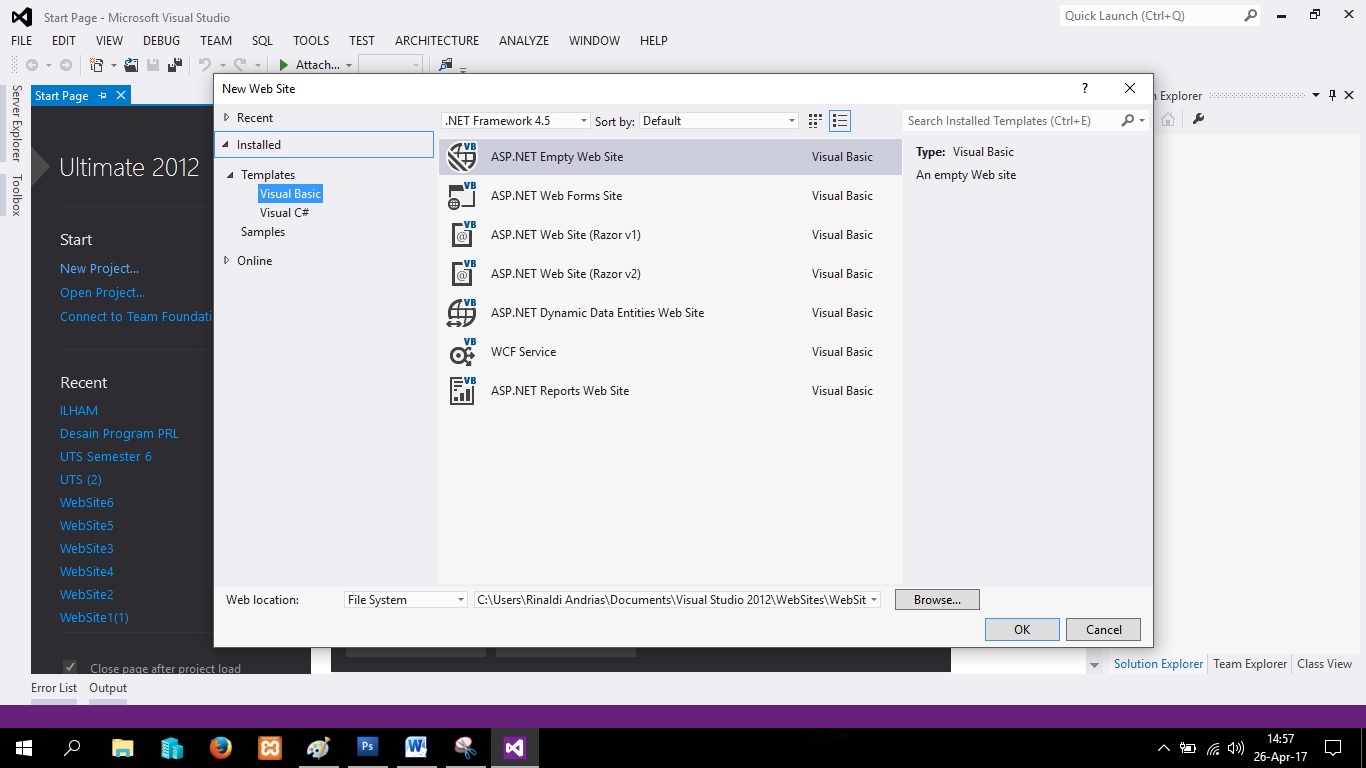Open Firefox from the taskbar

click(221, 747)
